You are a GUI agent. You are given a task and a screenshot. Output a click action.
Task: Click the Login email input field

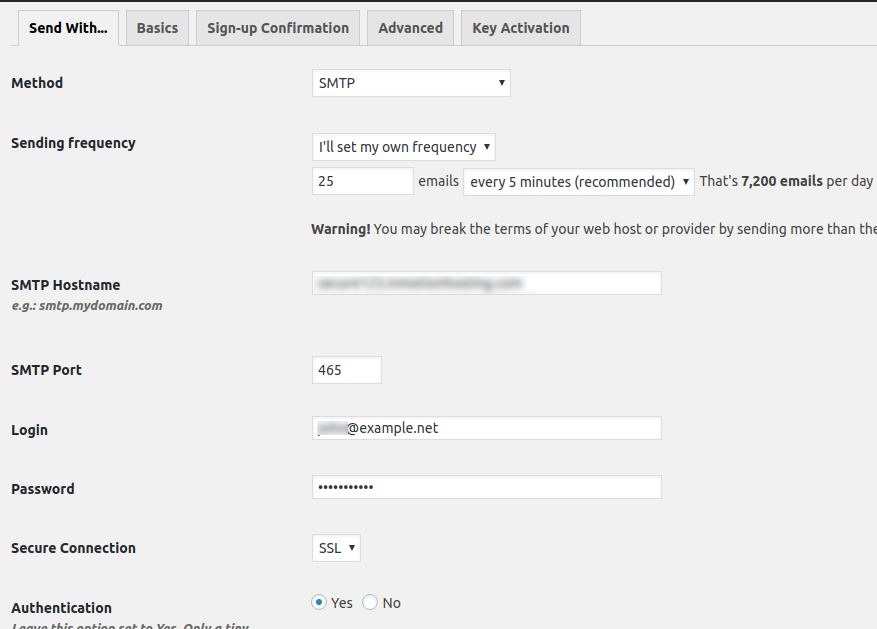(x=486, y=428)
